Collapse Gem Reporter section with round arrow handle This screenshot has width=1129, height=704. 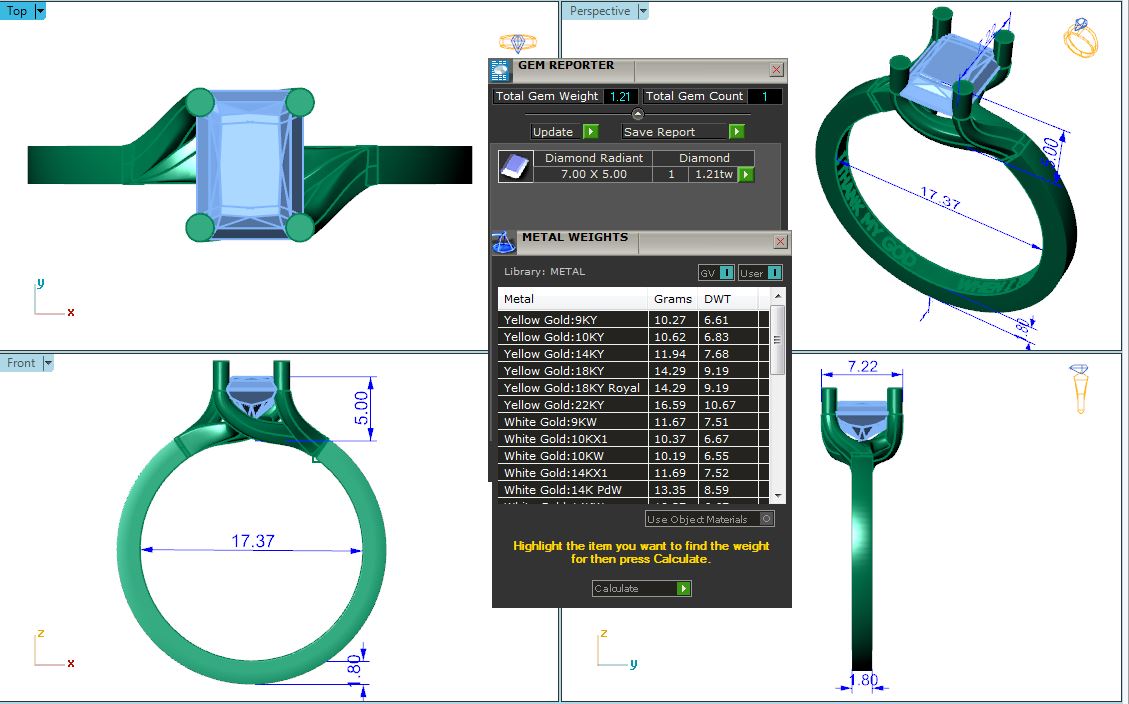click(638, 114)
